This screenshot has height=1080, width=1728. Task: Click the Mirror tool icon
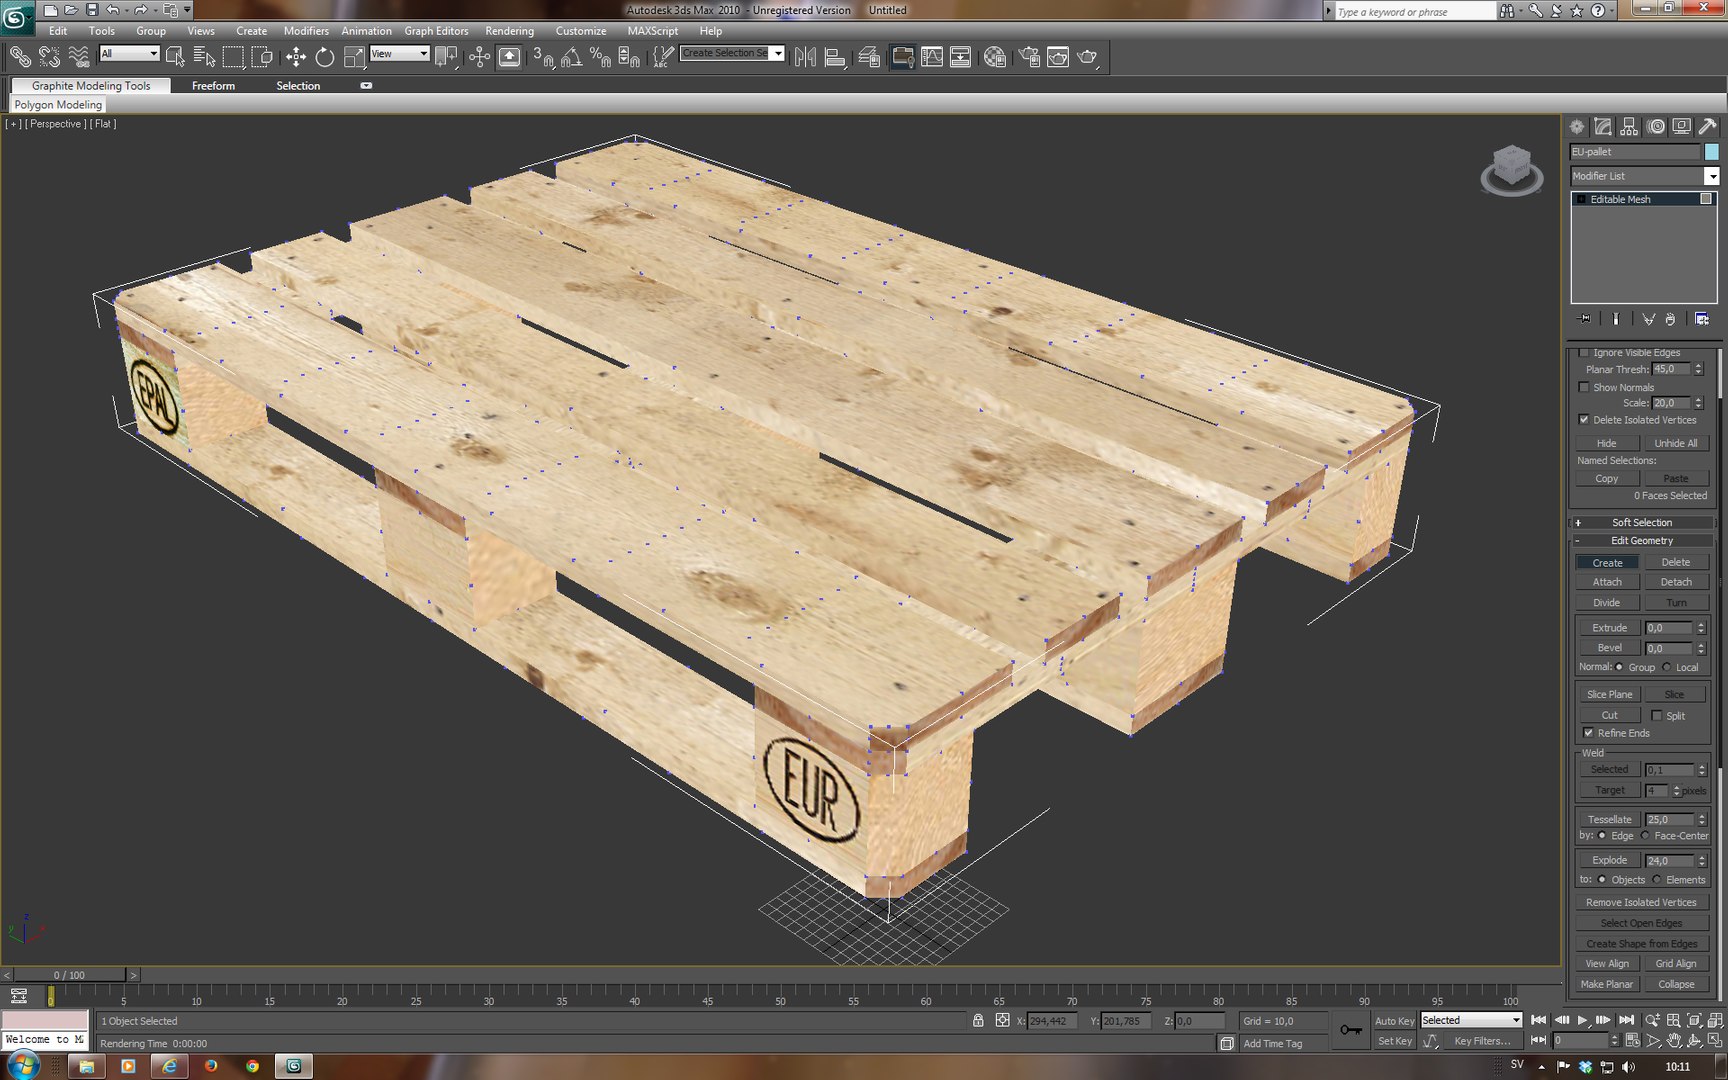point(805,57)
